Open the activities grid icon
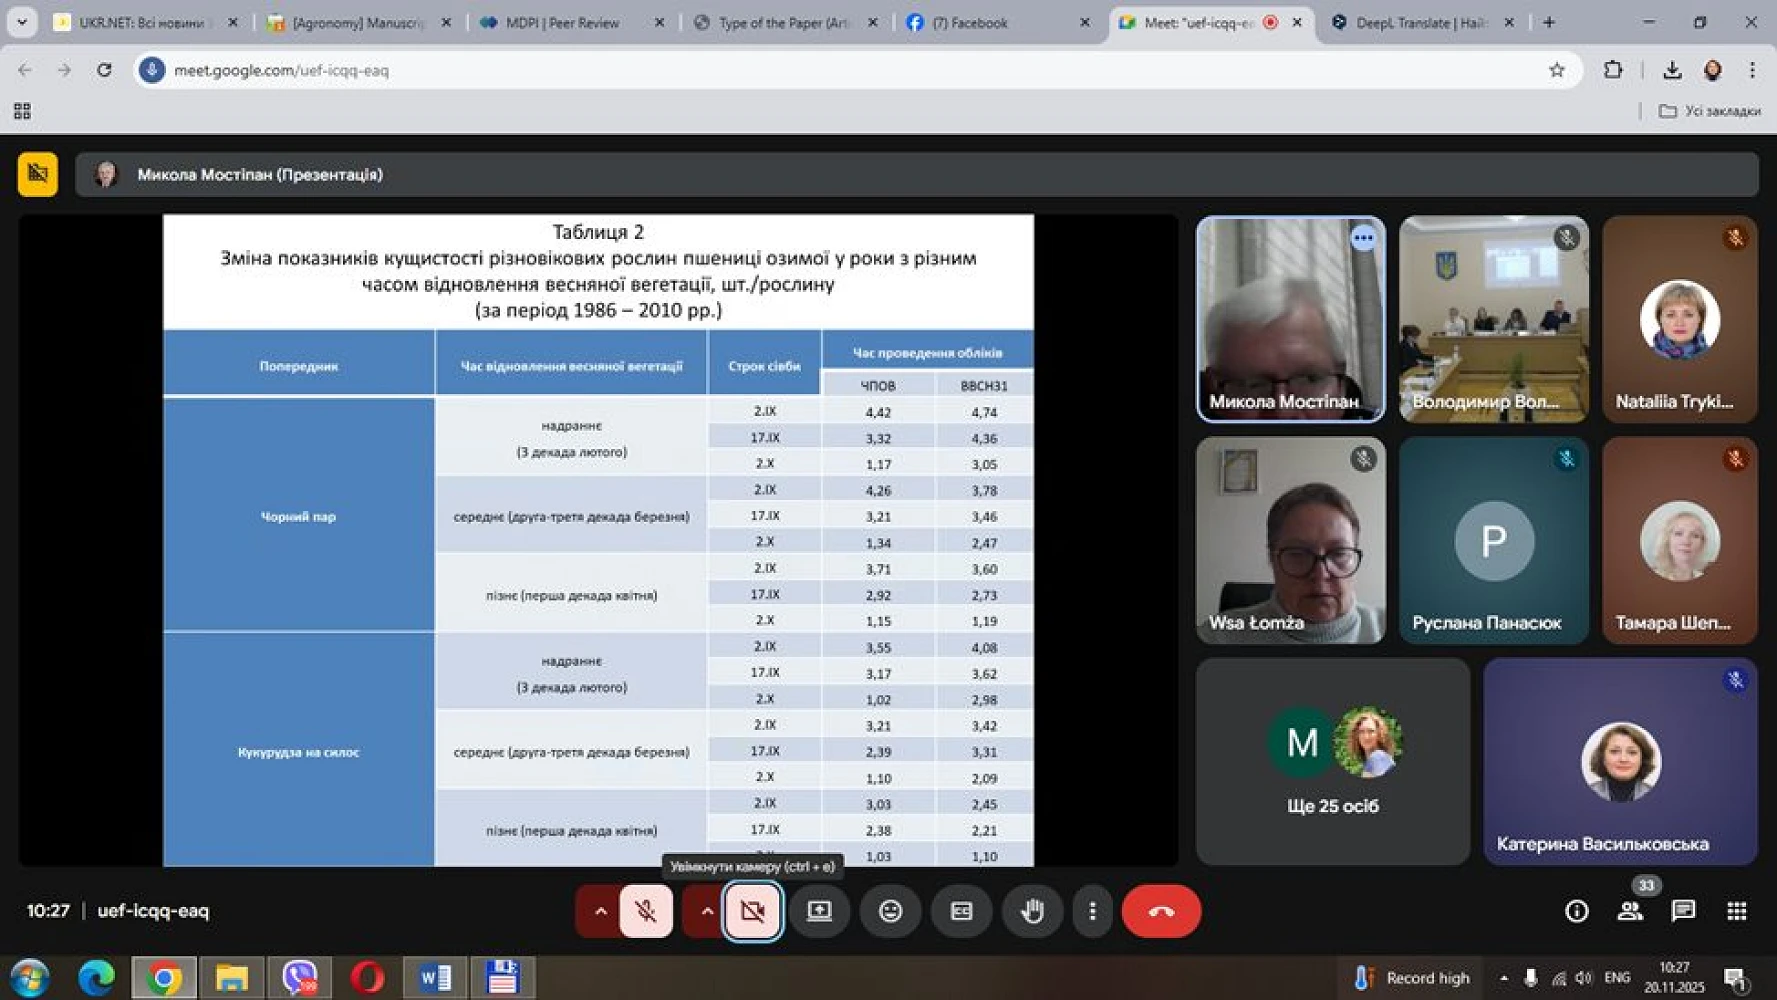Screen dimensions: 1777x1000 click(x=1736, y=911)
